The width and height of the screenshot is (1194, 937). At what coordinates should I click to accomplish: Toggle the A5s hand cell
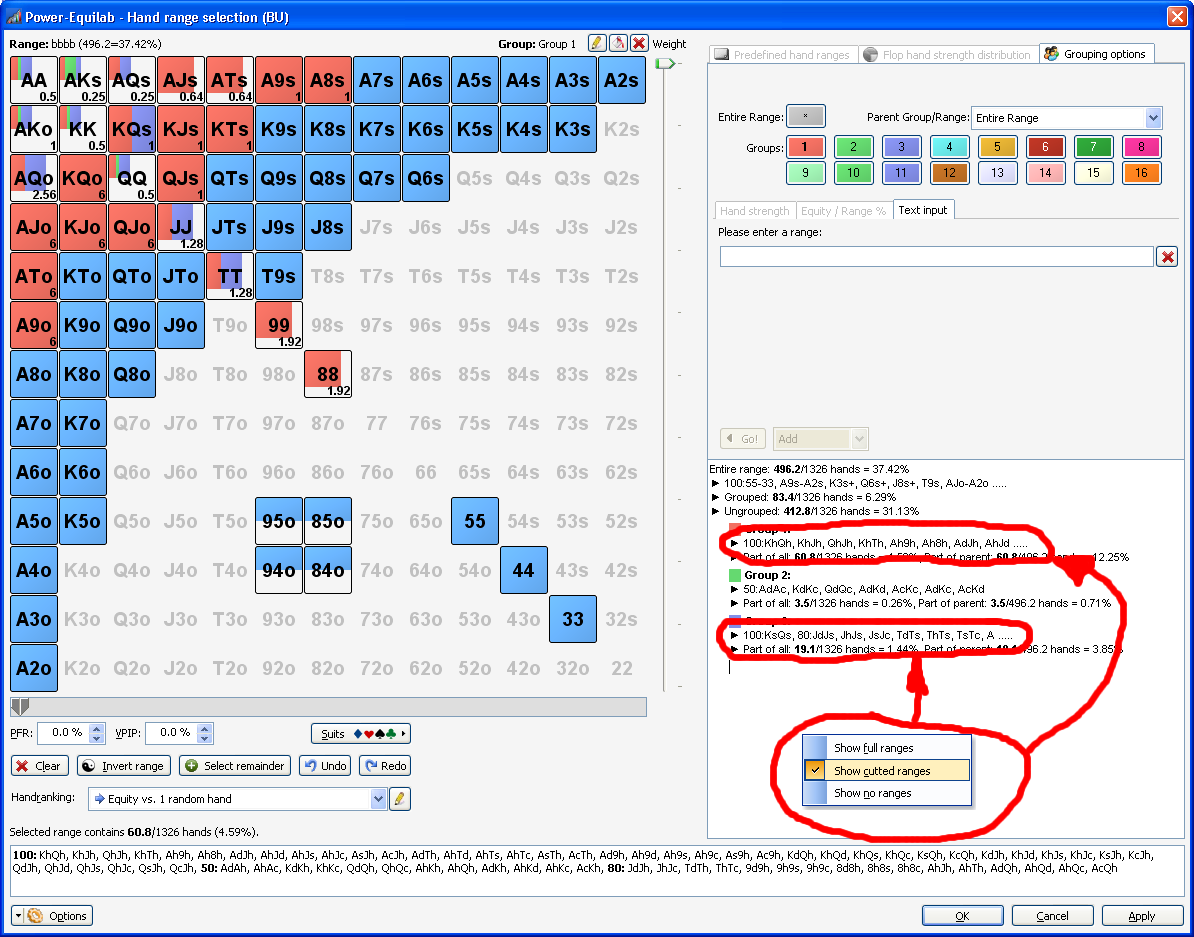tap(474, 80)
